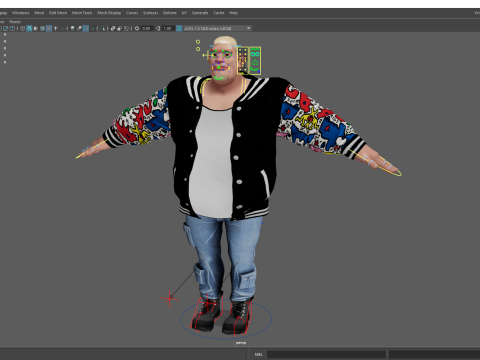Toggle Wireframe on Shaded icon

tap(42, 28)
